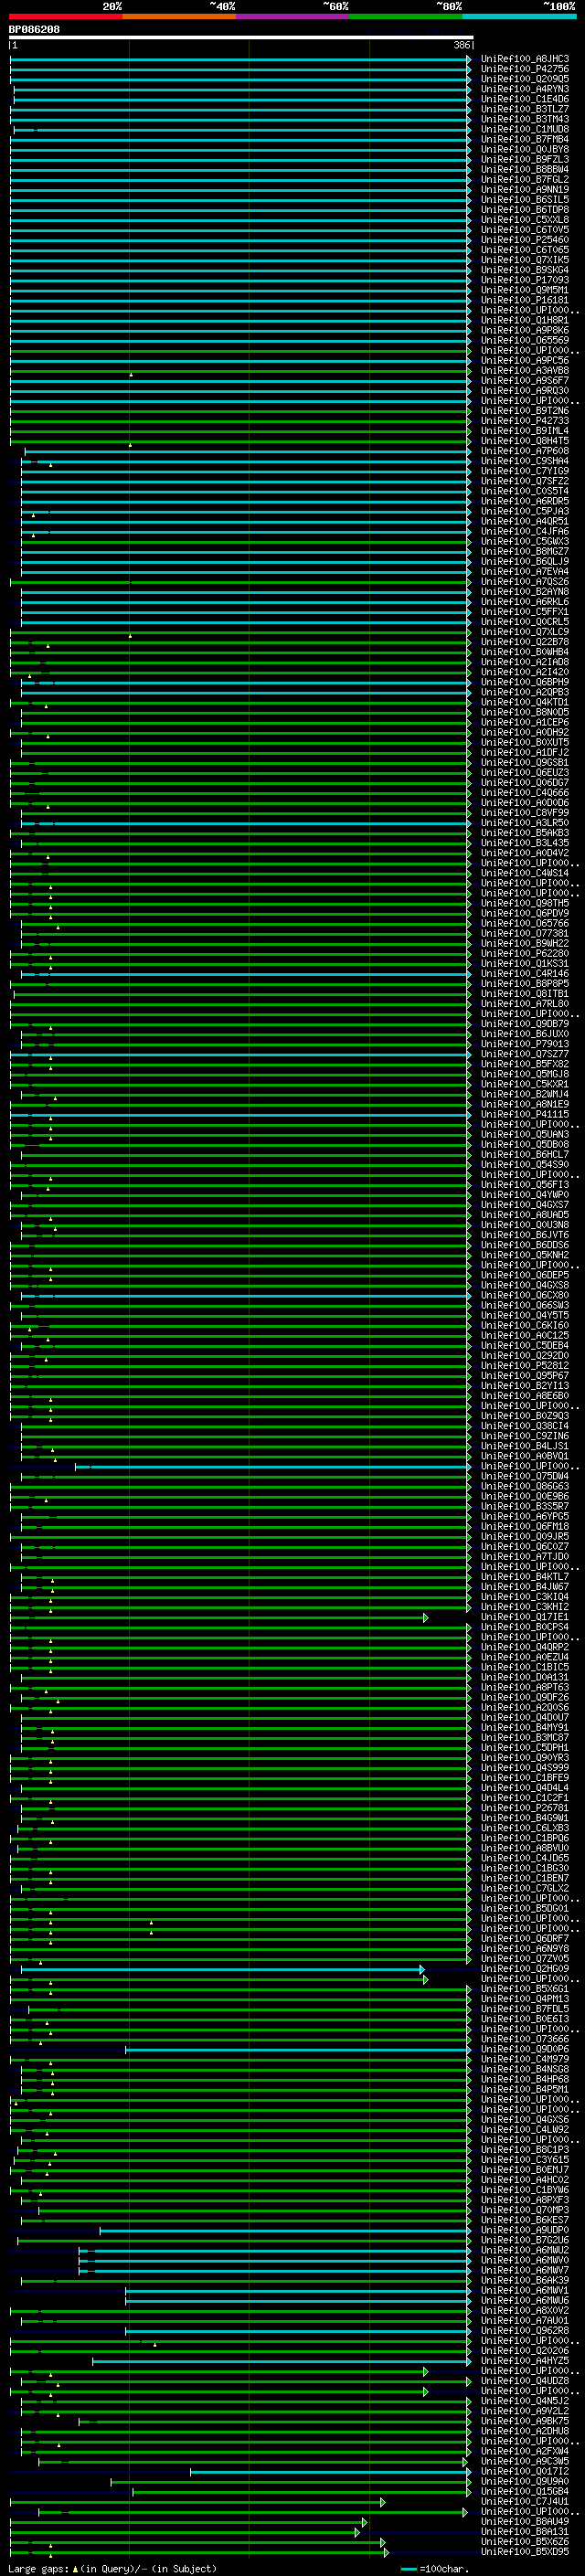Open the UniRef100_B5XD95 hit label
The height and width of the screenshot is (2576, 585).
click(524, 2552)
